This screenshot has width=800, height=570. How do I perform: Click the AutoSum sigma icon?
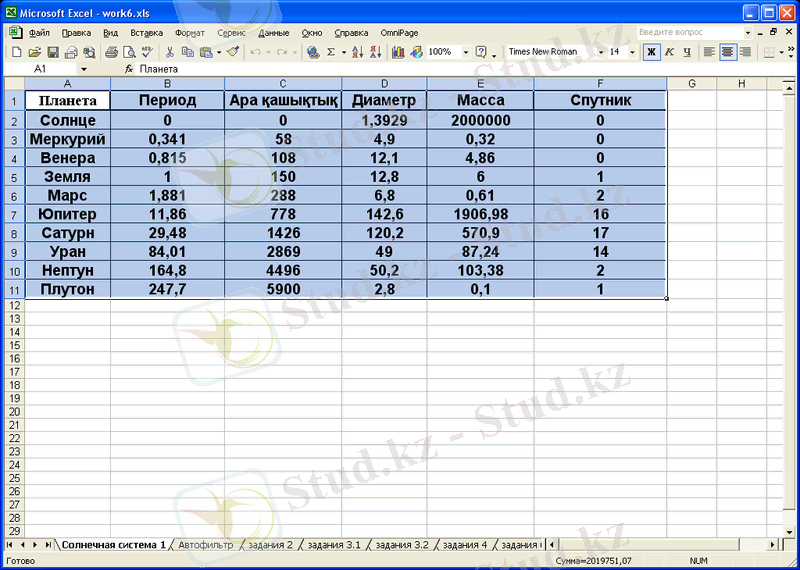(x=331, y=52)
